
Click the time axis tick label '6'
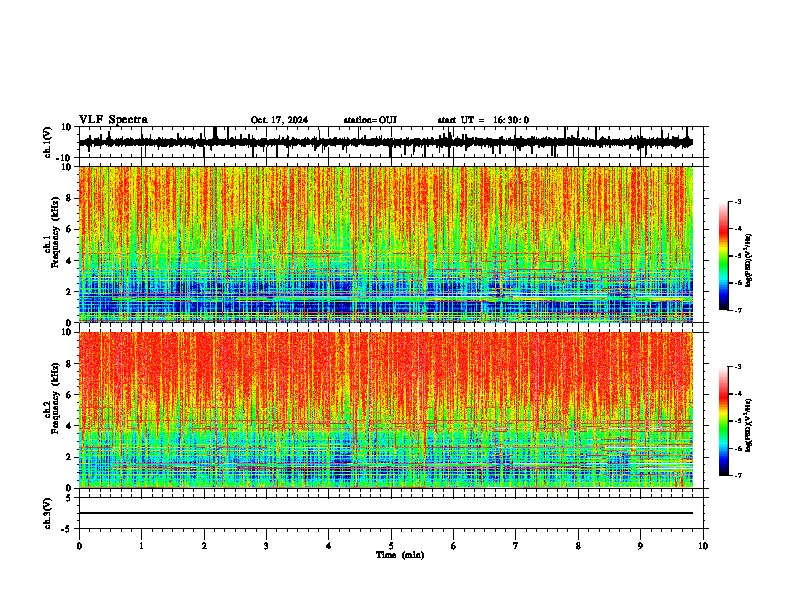(x=454, y=546)
